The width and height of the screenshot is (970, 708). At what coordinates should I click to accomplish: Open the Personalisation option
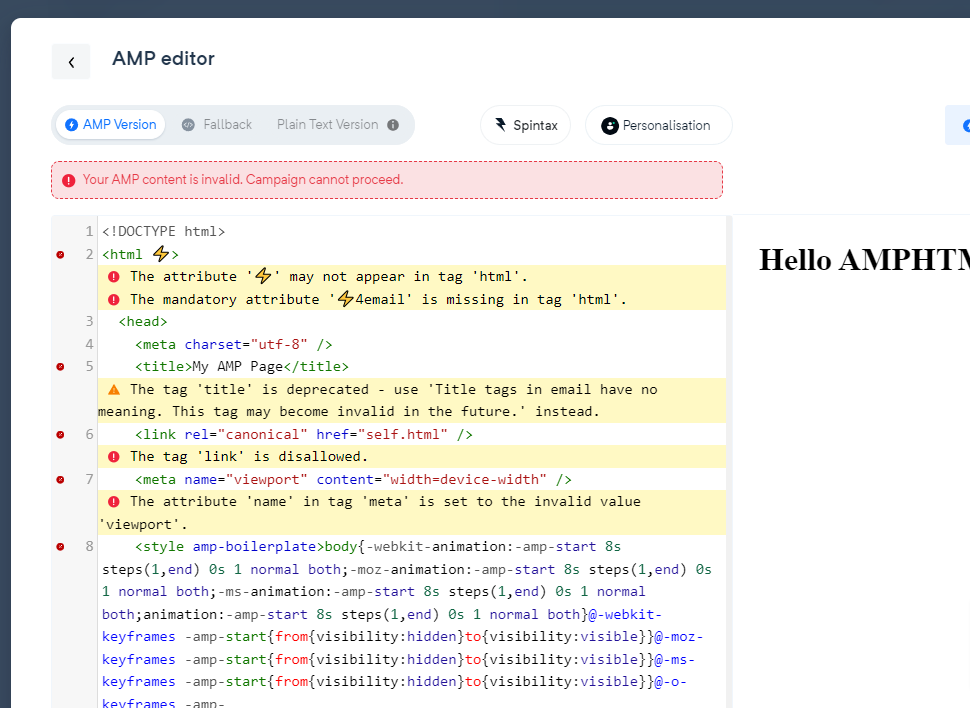pos(658,125)
